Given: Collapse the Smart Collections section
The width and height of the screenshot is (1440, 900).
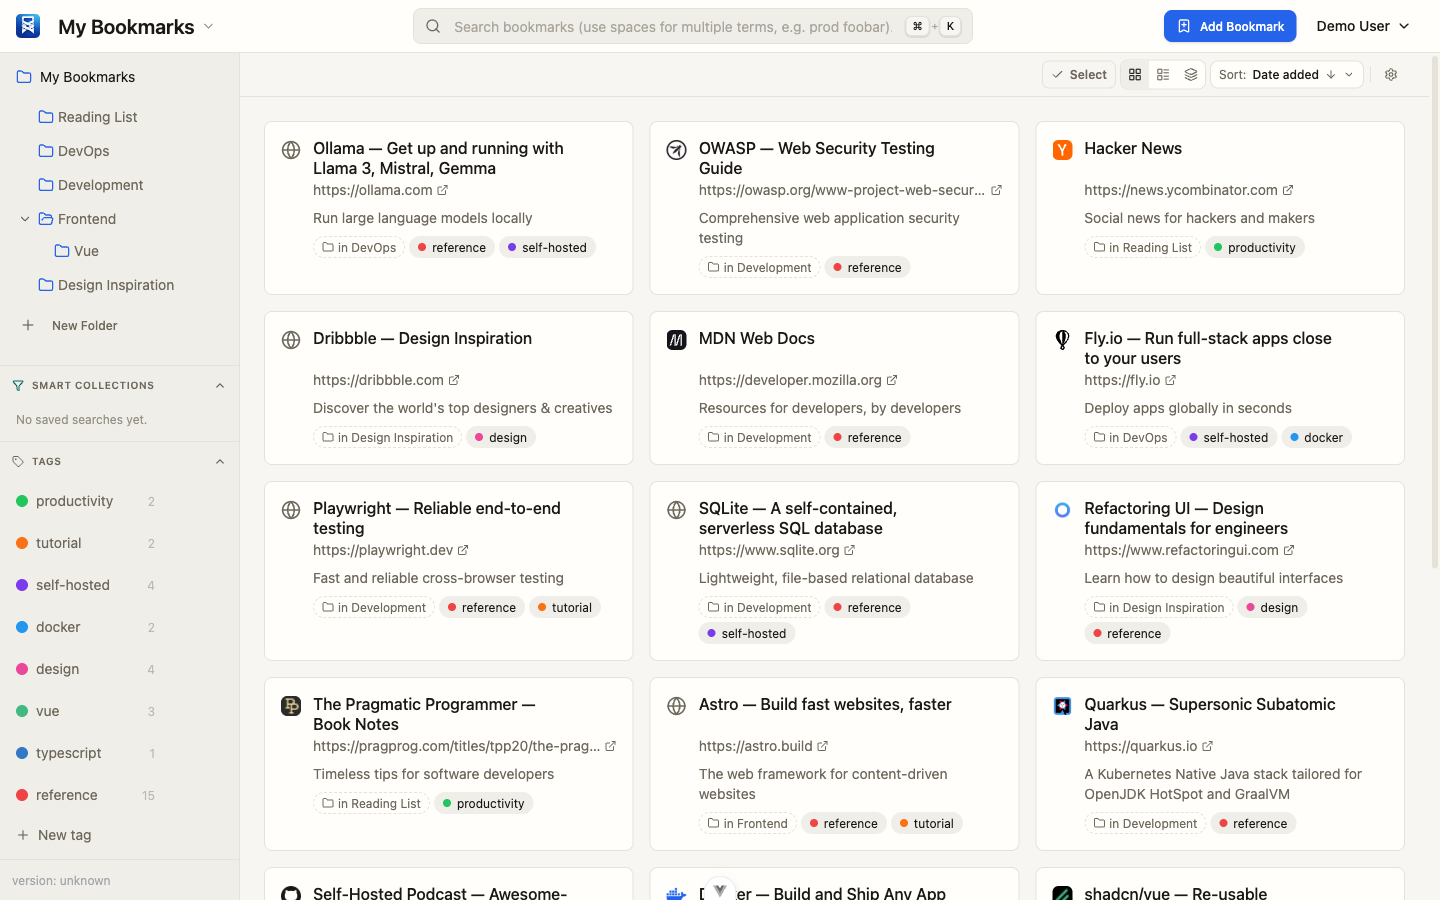Looking at the screenshot, I should point(220,385).
